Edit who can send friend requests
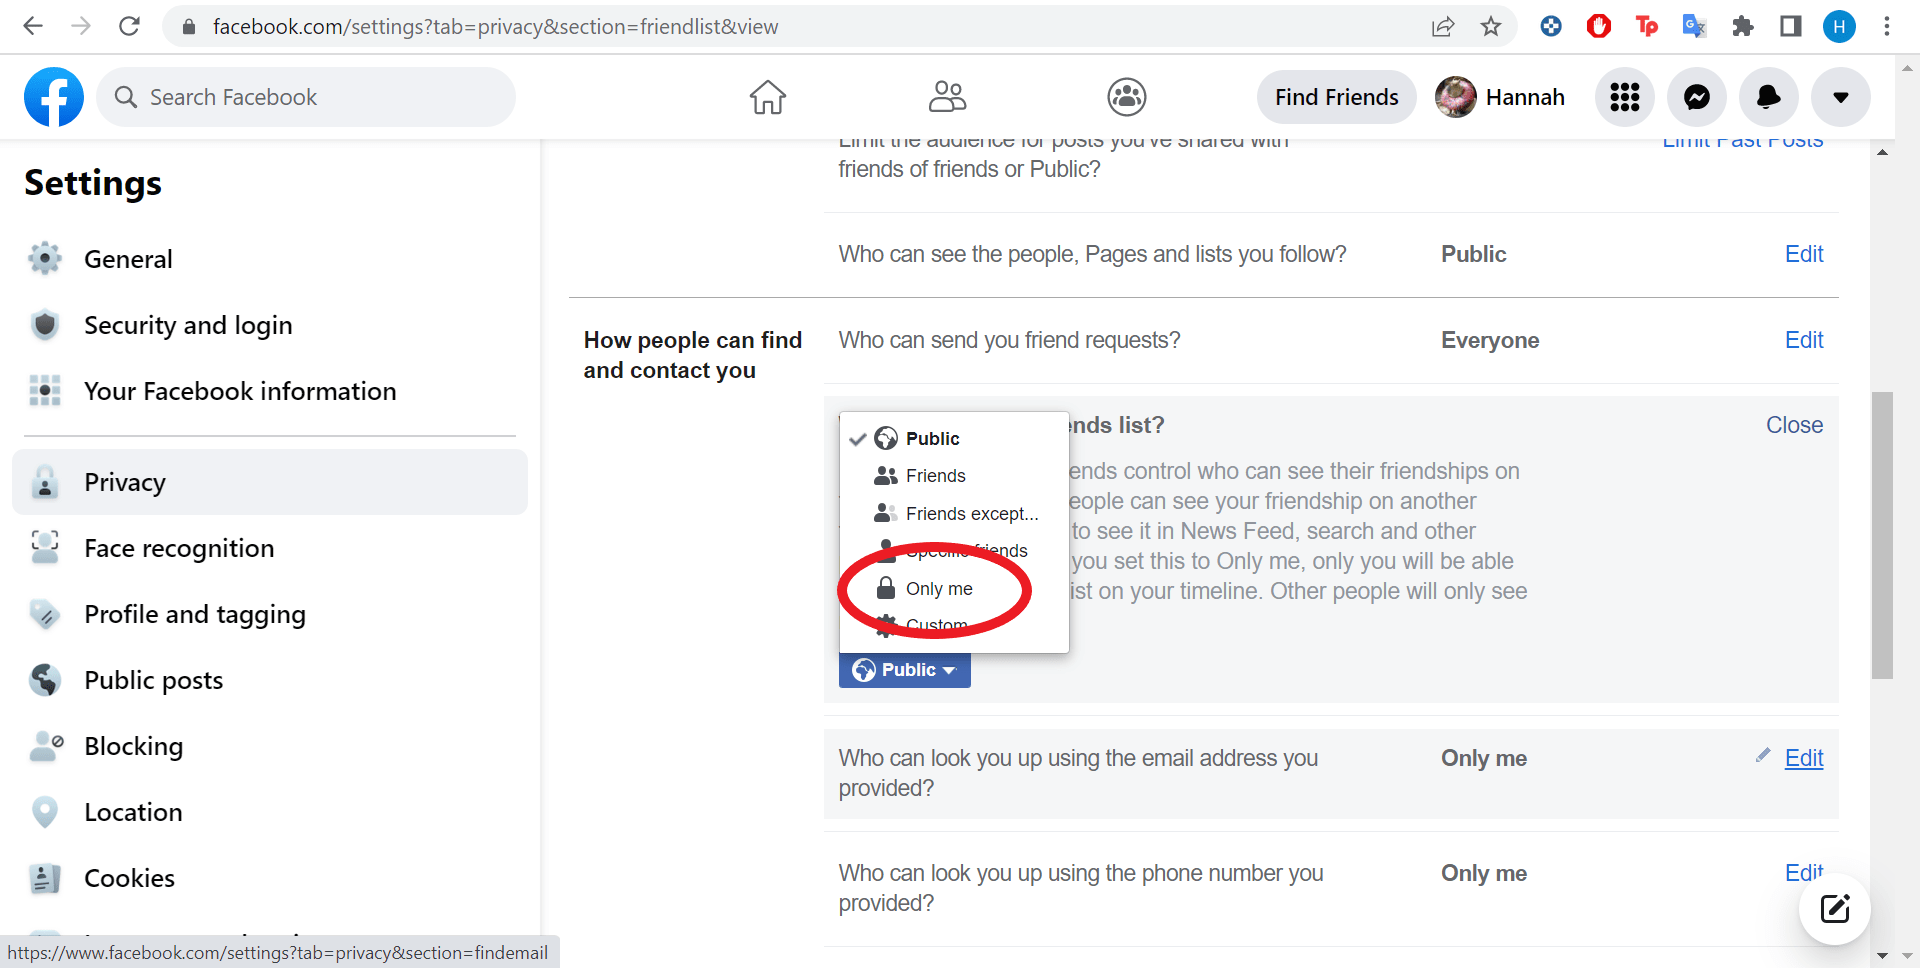The height and width of the screenshot is (968, 1920). pos(1804,340)
